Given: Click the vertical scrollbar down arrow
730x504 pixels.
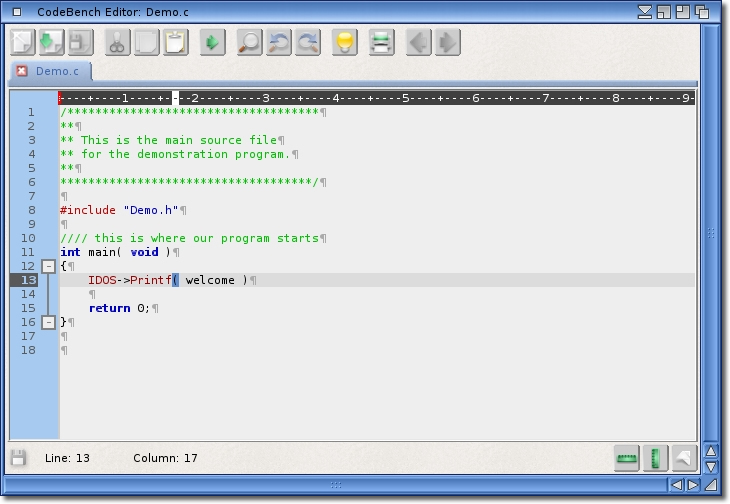Looking at the screenshot, I should 710,467.
